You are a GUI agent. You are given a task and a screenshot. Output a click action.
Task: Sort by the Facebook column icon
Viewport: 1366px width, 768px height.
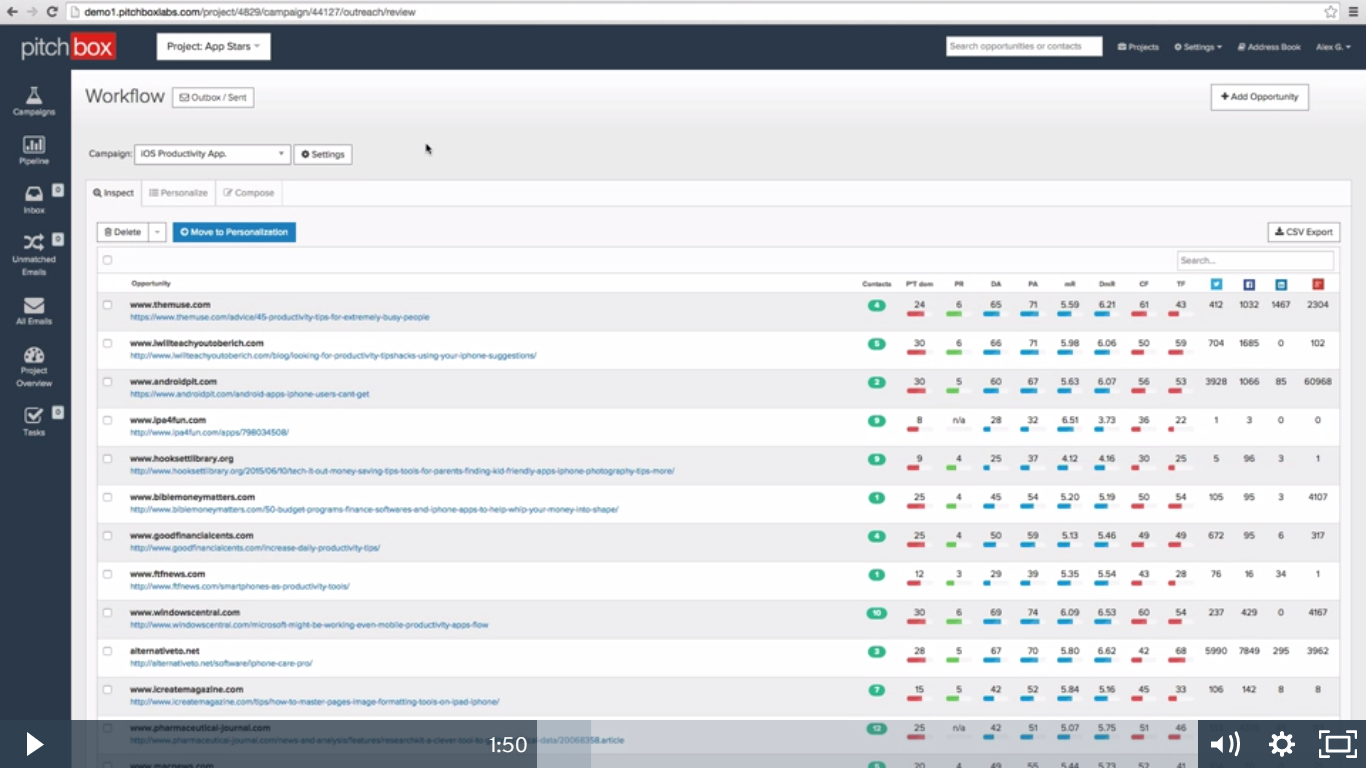pos(1249,285)
